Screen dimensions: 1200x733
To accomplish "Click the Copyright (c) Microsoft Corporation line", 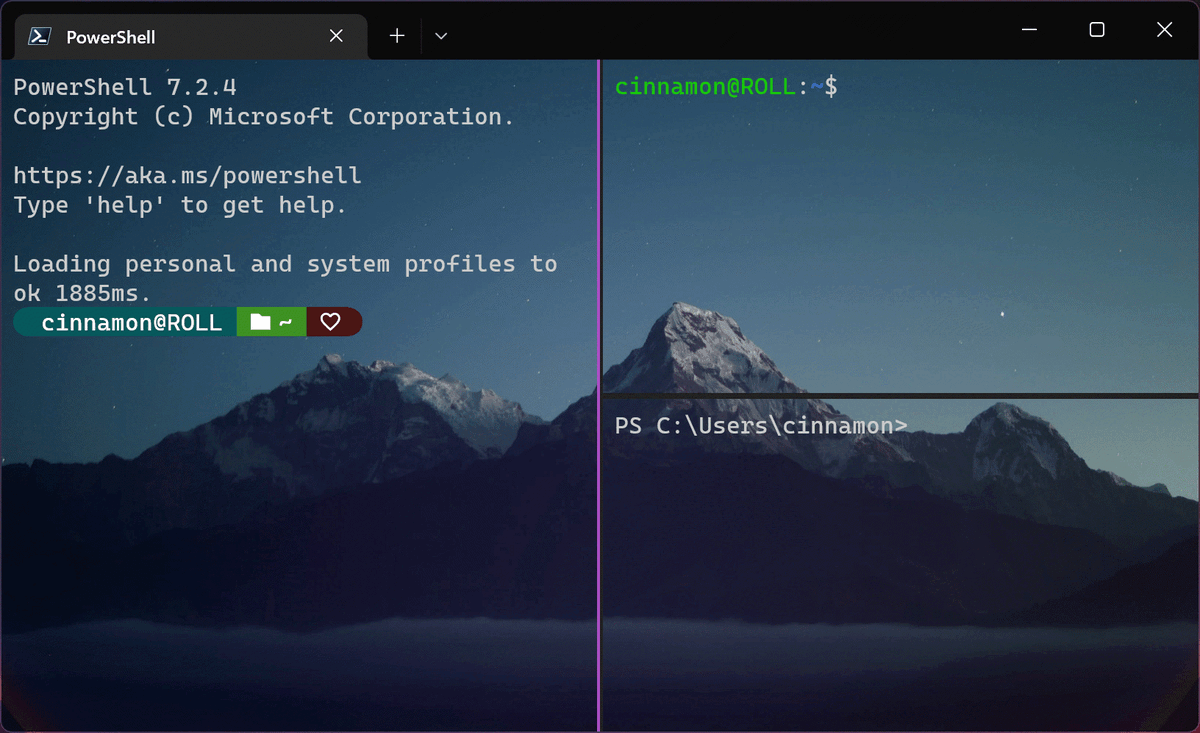I will tap(264, 117).
